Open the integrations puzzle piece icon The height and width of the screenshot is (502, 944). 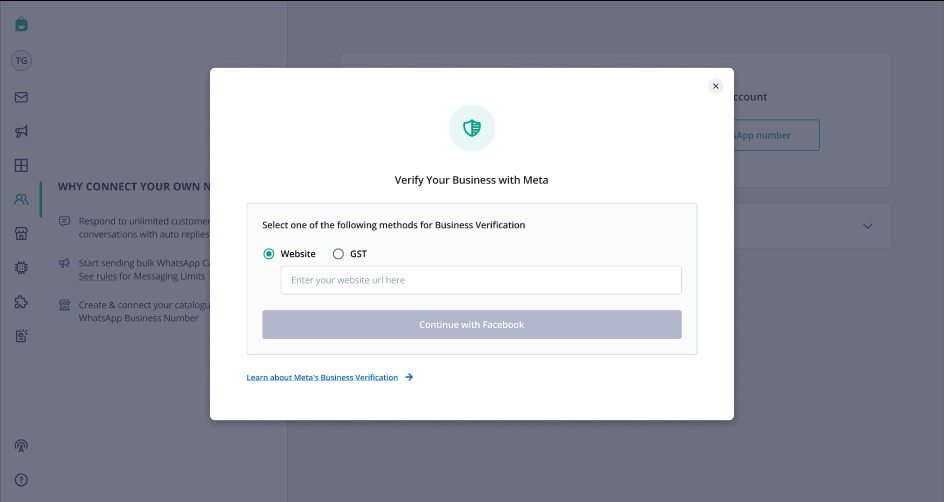[21, 302]
